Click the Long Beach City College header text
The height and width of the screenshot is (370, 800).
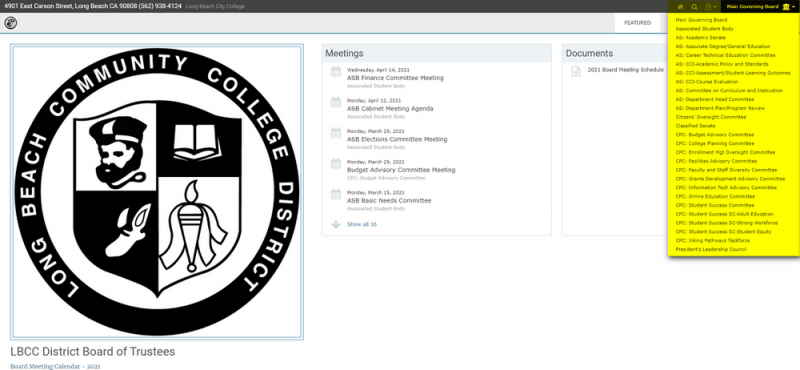(215, 7)
